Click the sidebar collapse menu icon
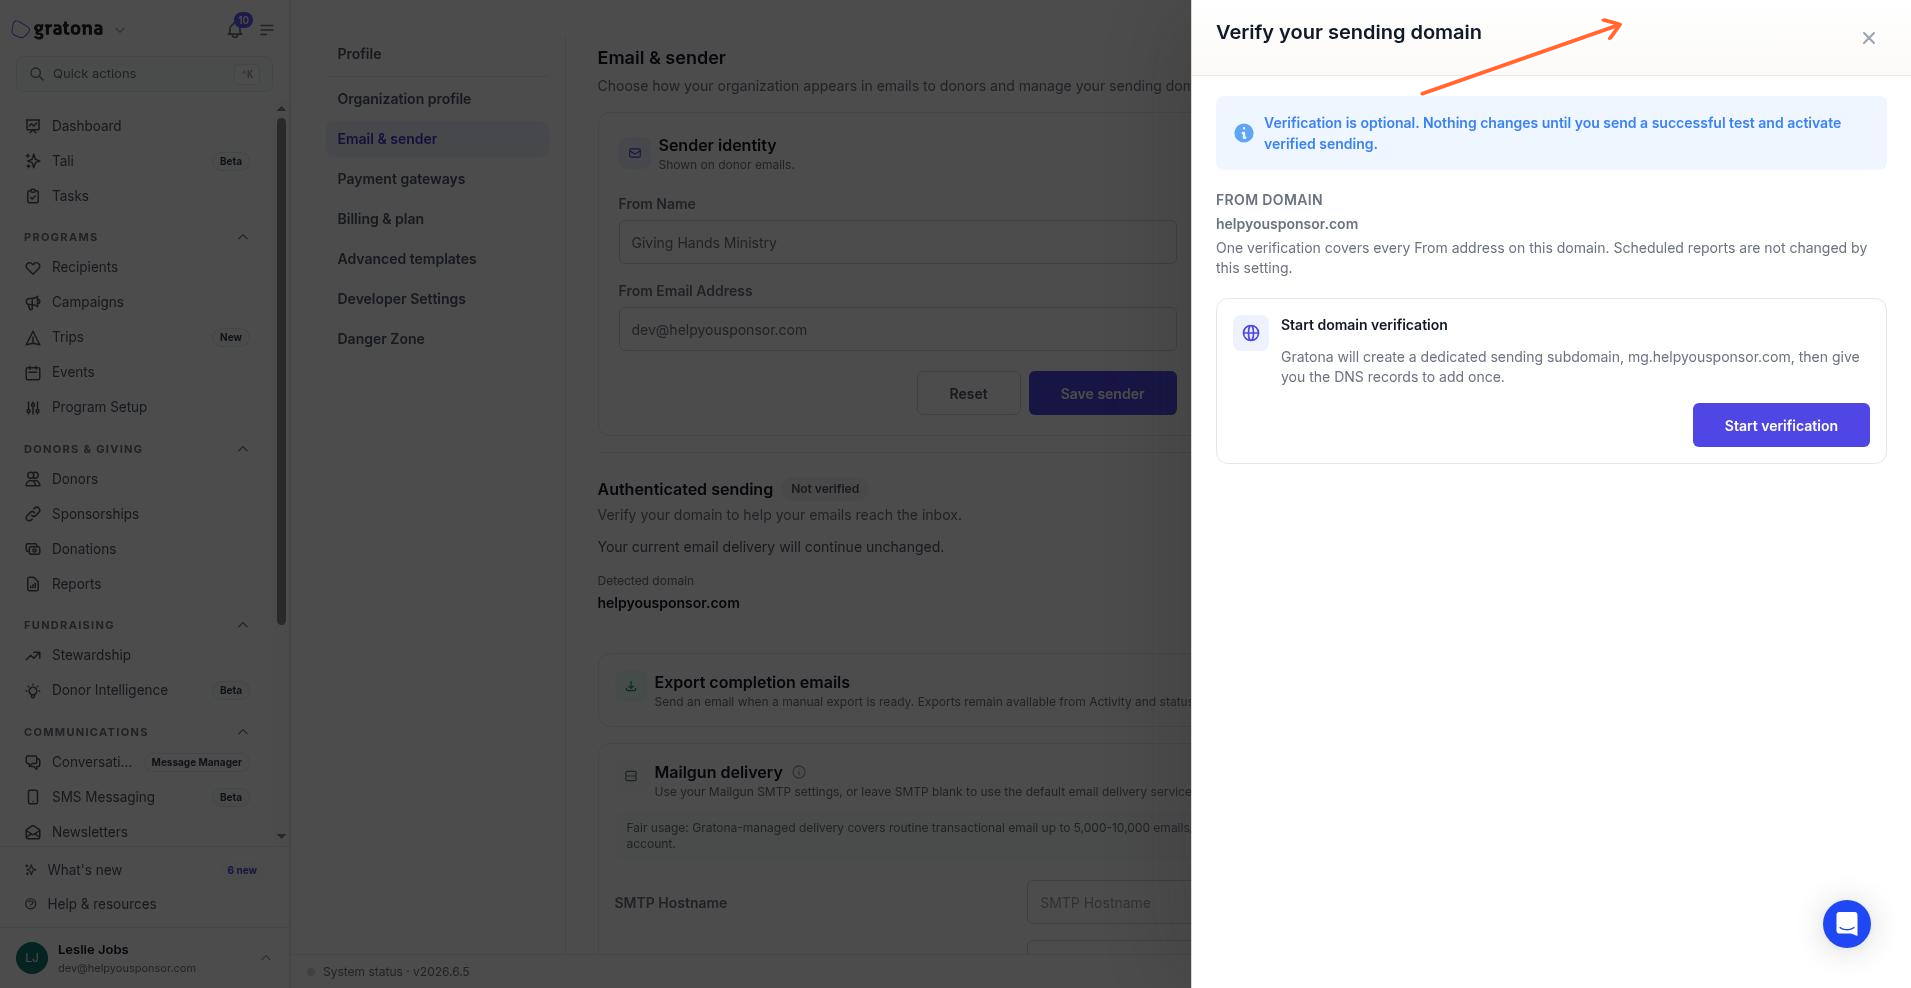Image resolution: width=1911 pixels, height=988 pixels. tap(267, 30)
